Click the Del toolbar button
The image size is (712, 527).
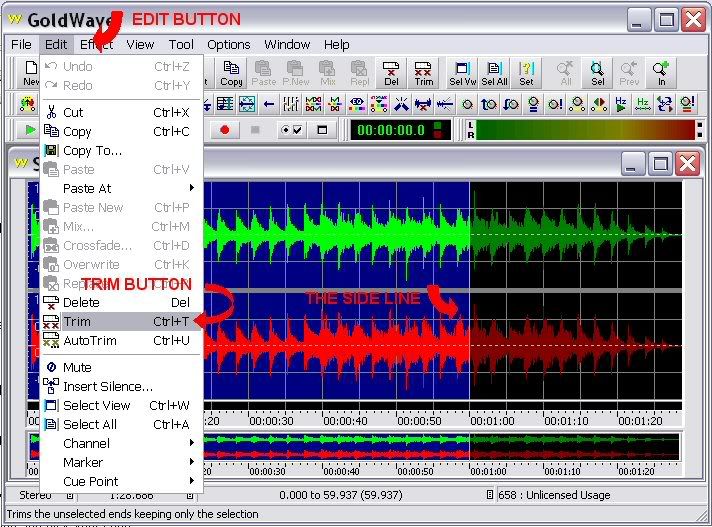[391, 72]
